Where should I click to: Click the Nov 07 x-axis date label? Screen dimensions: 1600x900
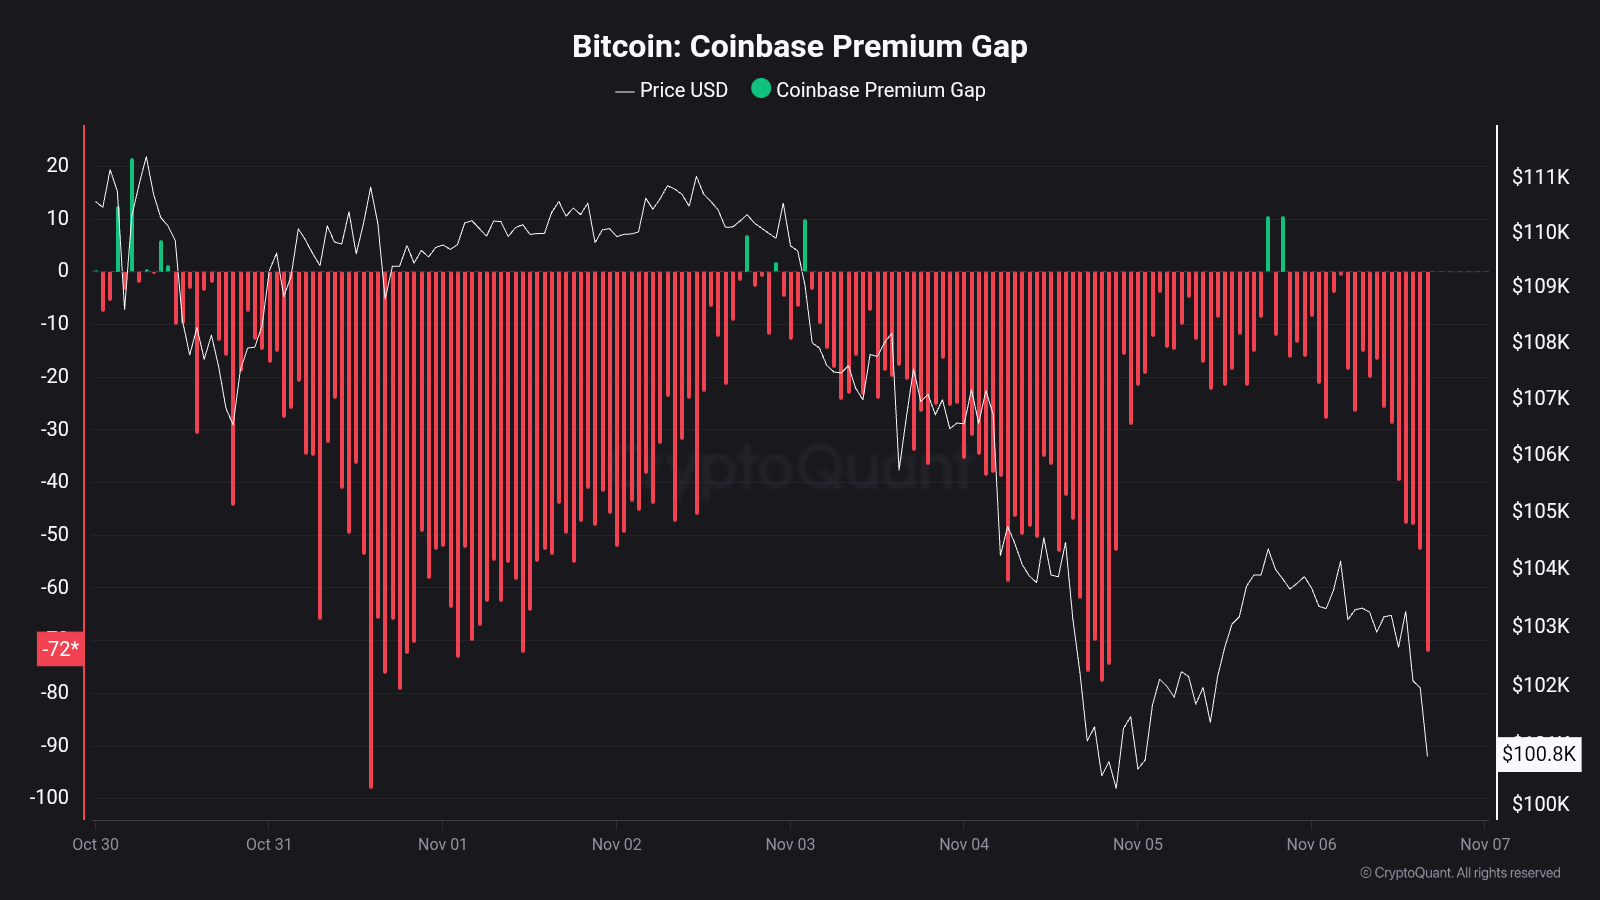point(1484,844)
